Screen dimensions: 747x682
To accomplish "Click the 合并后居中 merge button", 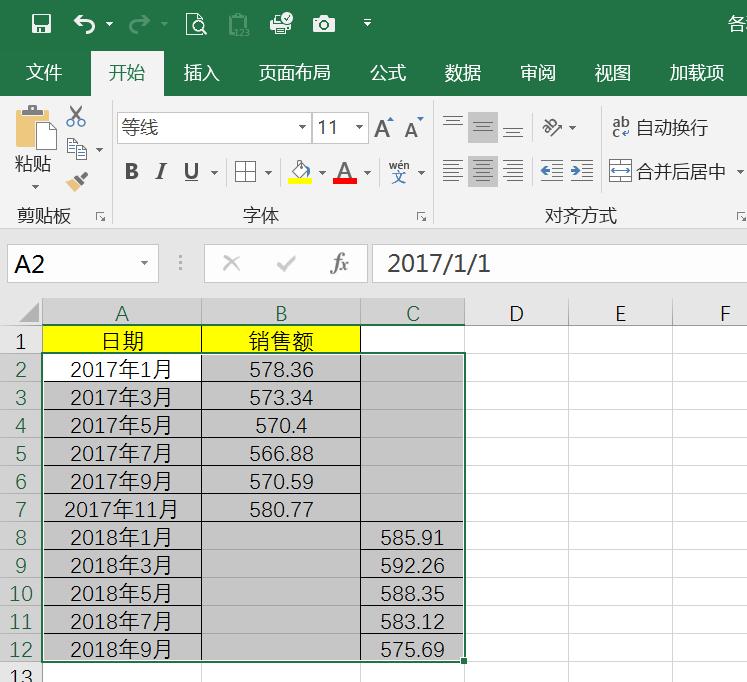I will pyautogui.click(x=667, y=171).
